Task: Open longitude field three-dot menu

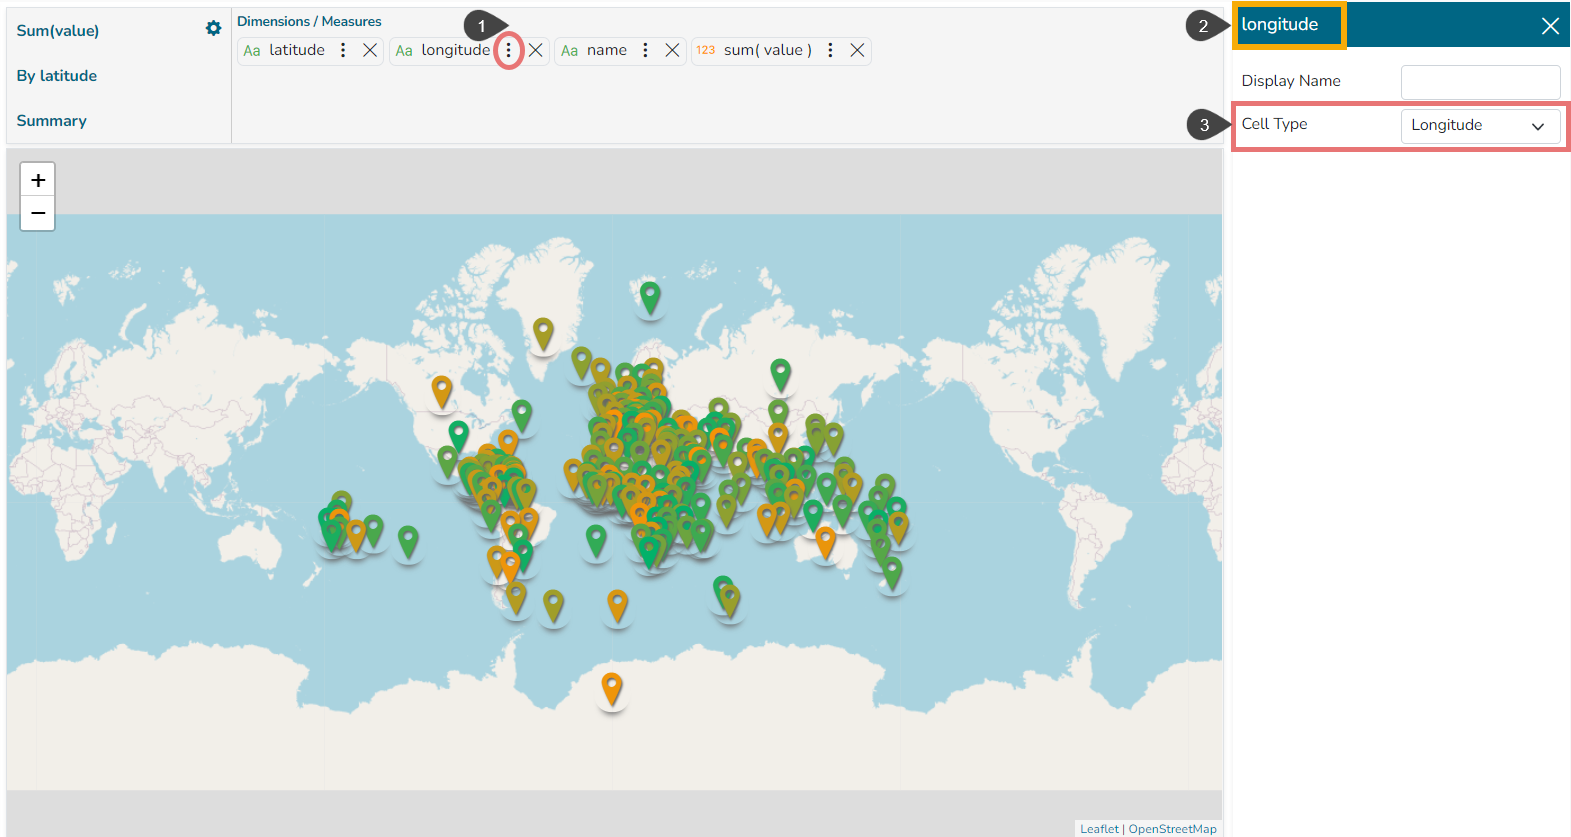Action: (x=508, y=50)
